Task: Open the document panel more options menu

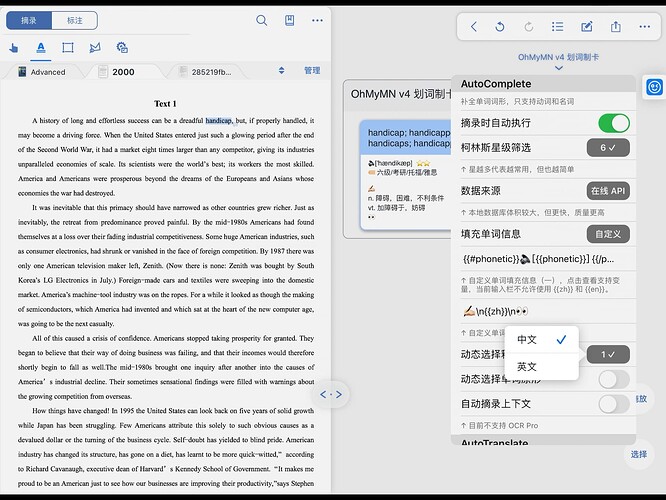Action: tap(317, 20)
